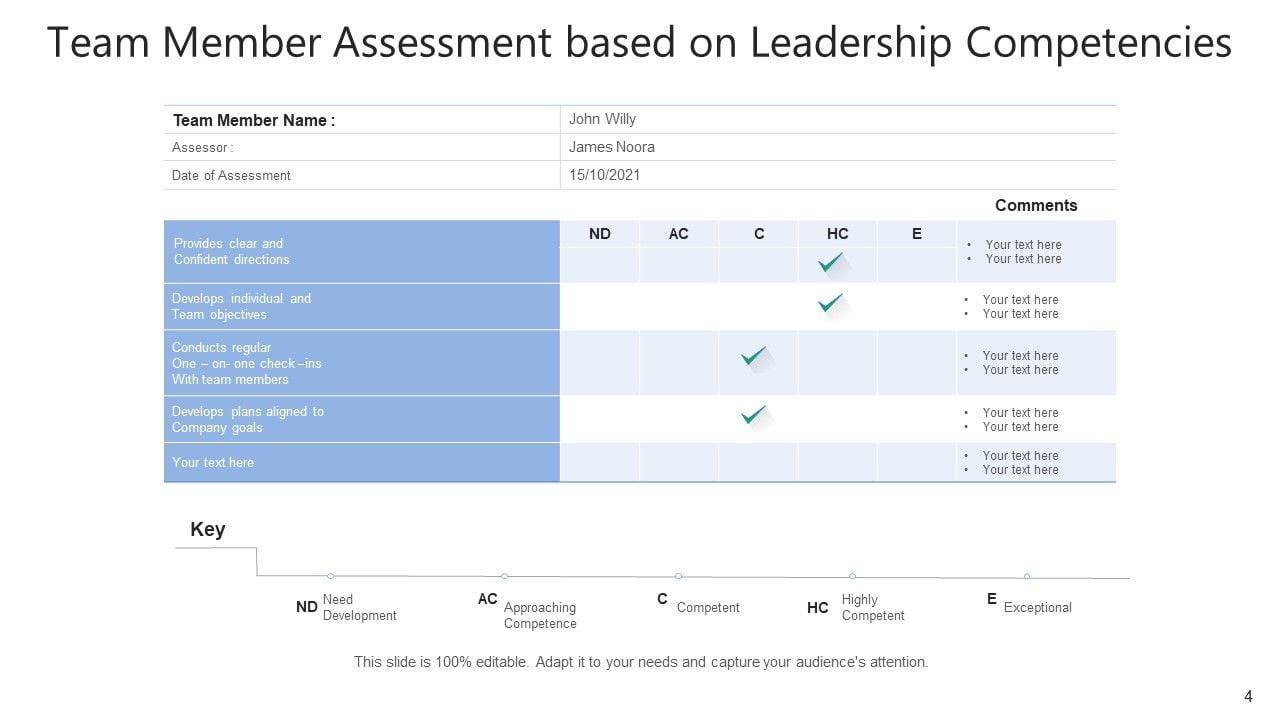Click the timeline circle above Competent
This screenshot has width=1280, height=720.
(x=679, y=576)
